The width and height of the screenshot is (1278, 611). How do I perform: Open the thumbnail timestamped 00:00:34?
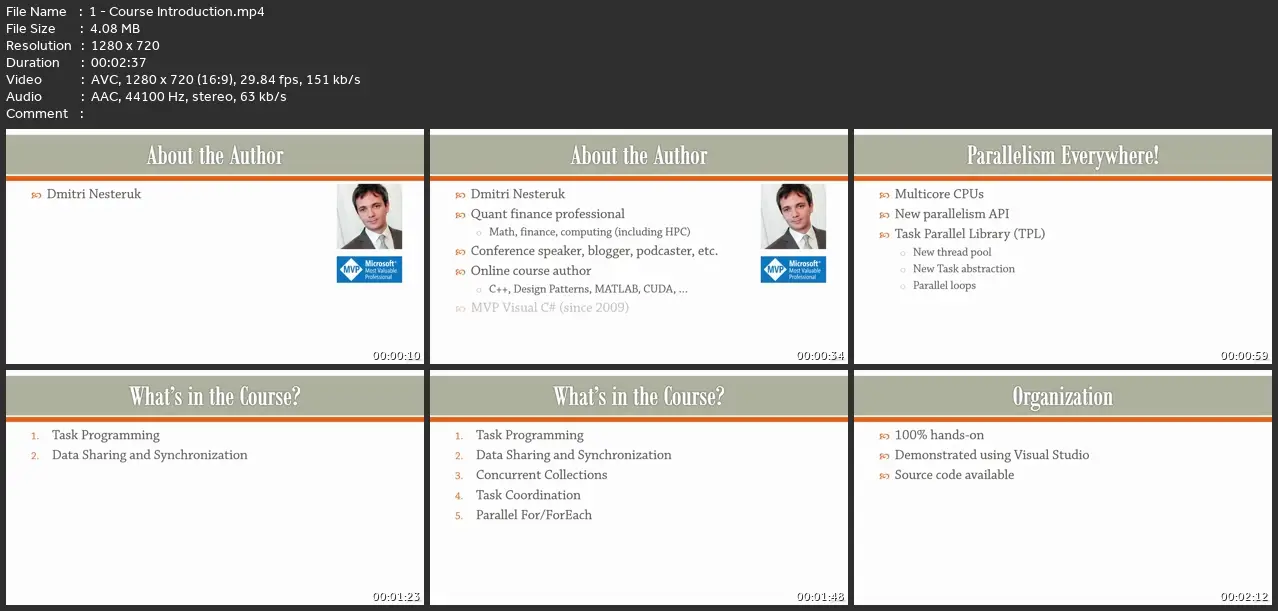(639, 247)
